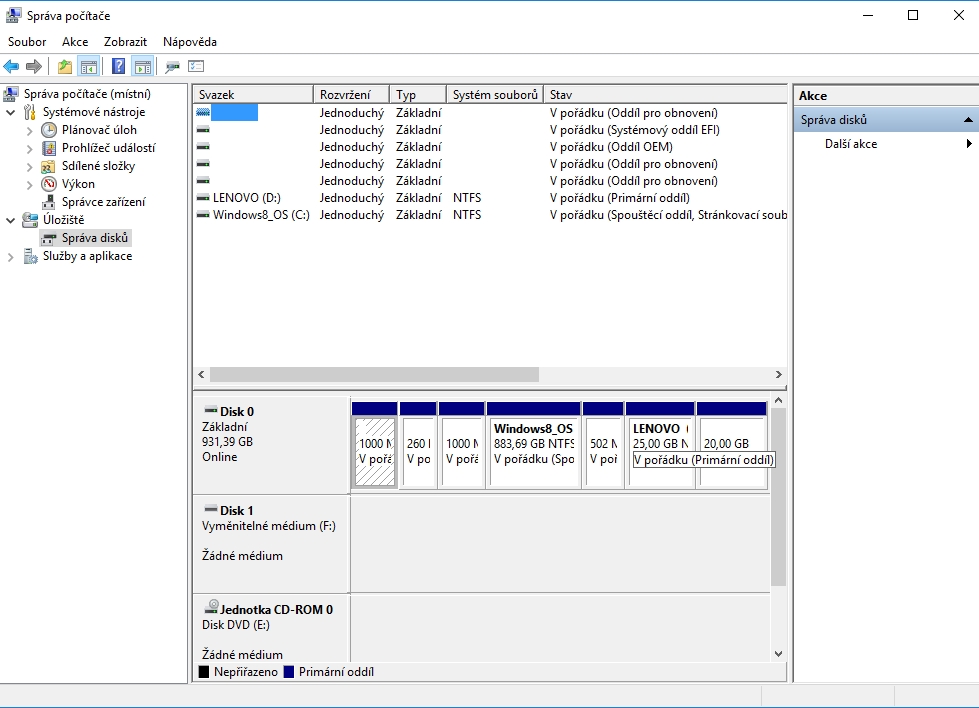Screen dimensions: 979x708
Task: Click the Primární oddíl blue legend swatch
Action: coord(288,672)
